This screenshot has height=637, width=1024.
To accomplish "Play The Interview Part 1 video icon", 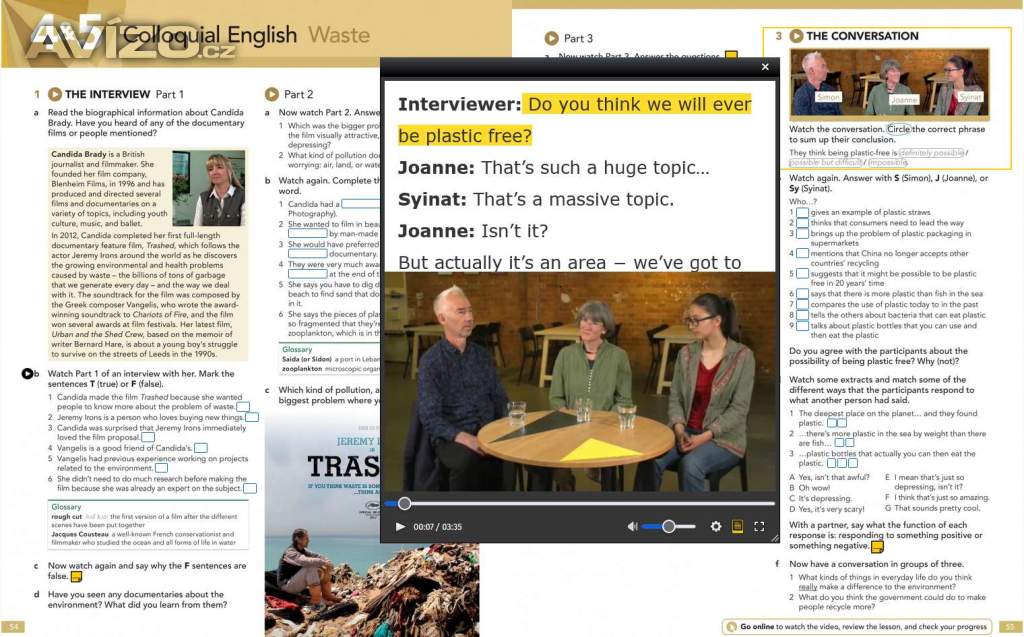I will pos(55,94).
